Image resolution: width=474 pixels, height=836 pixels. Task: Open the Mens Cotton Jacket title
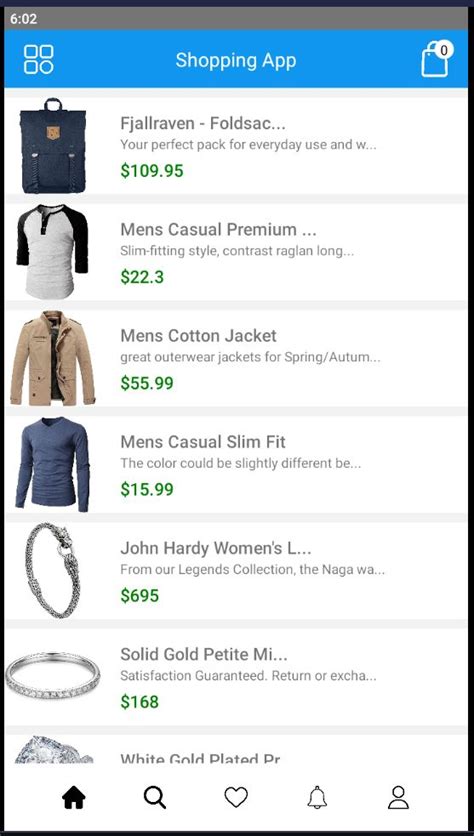[x=198, y=336]
